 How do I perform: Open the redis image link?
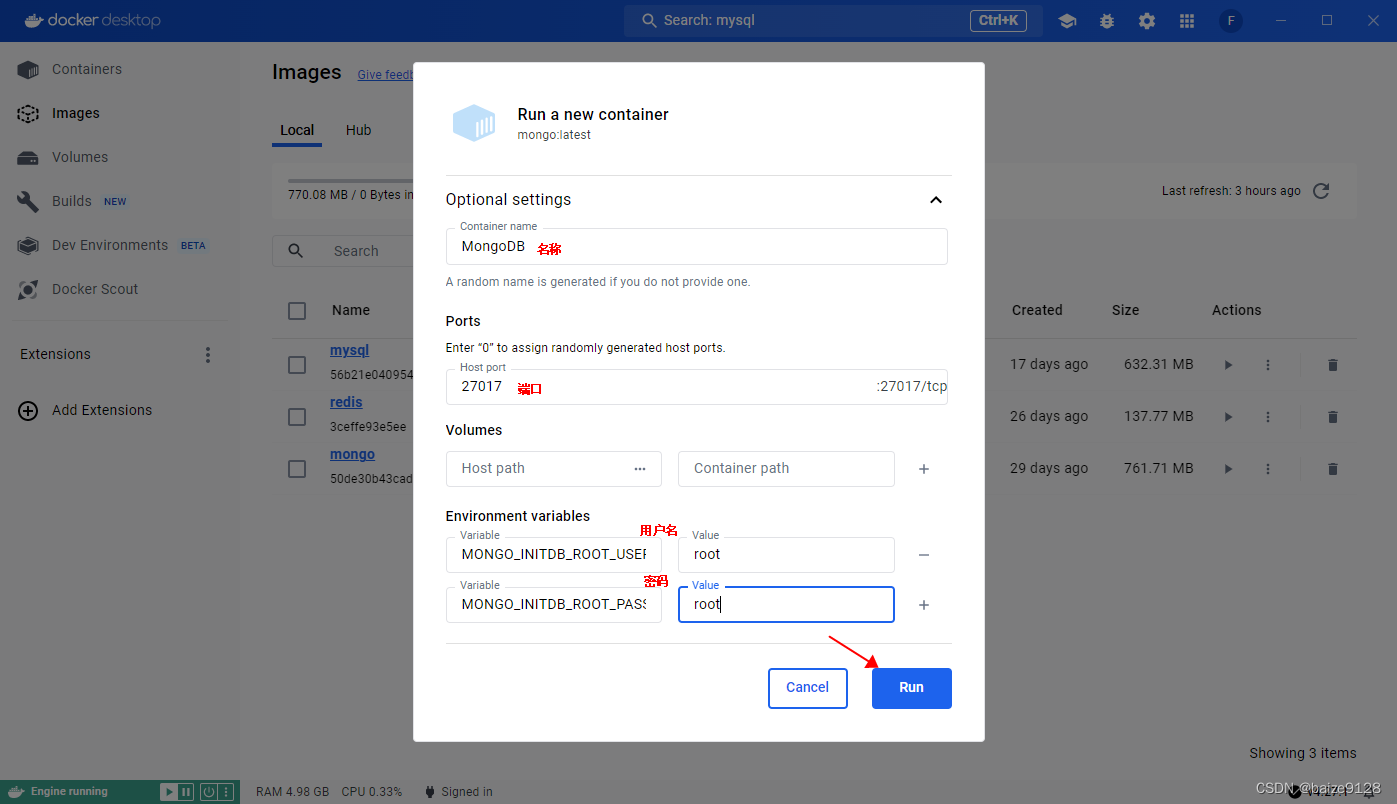coord(346,403)
